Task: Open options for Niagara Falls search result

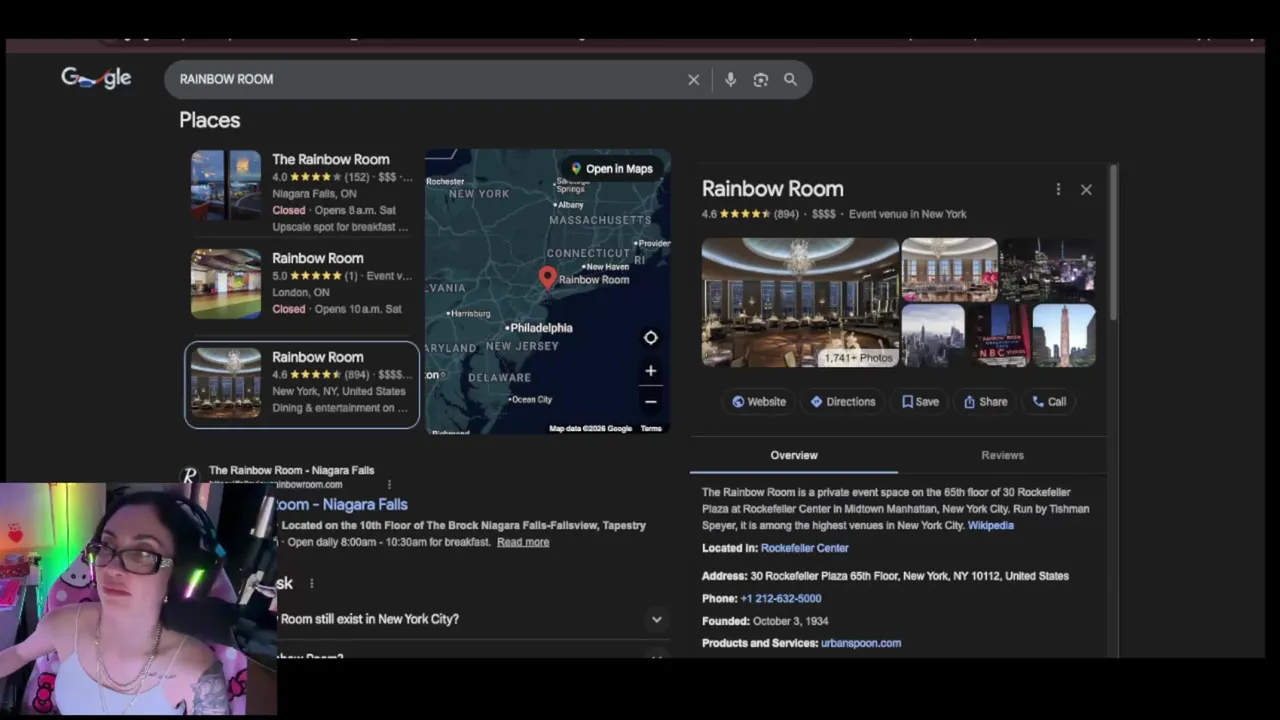Action: pos(389,484)
